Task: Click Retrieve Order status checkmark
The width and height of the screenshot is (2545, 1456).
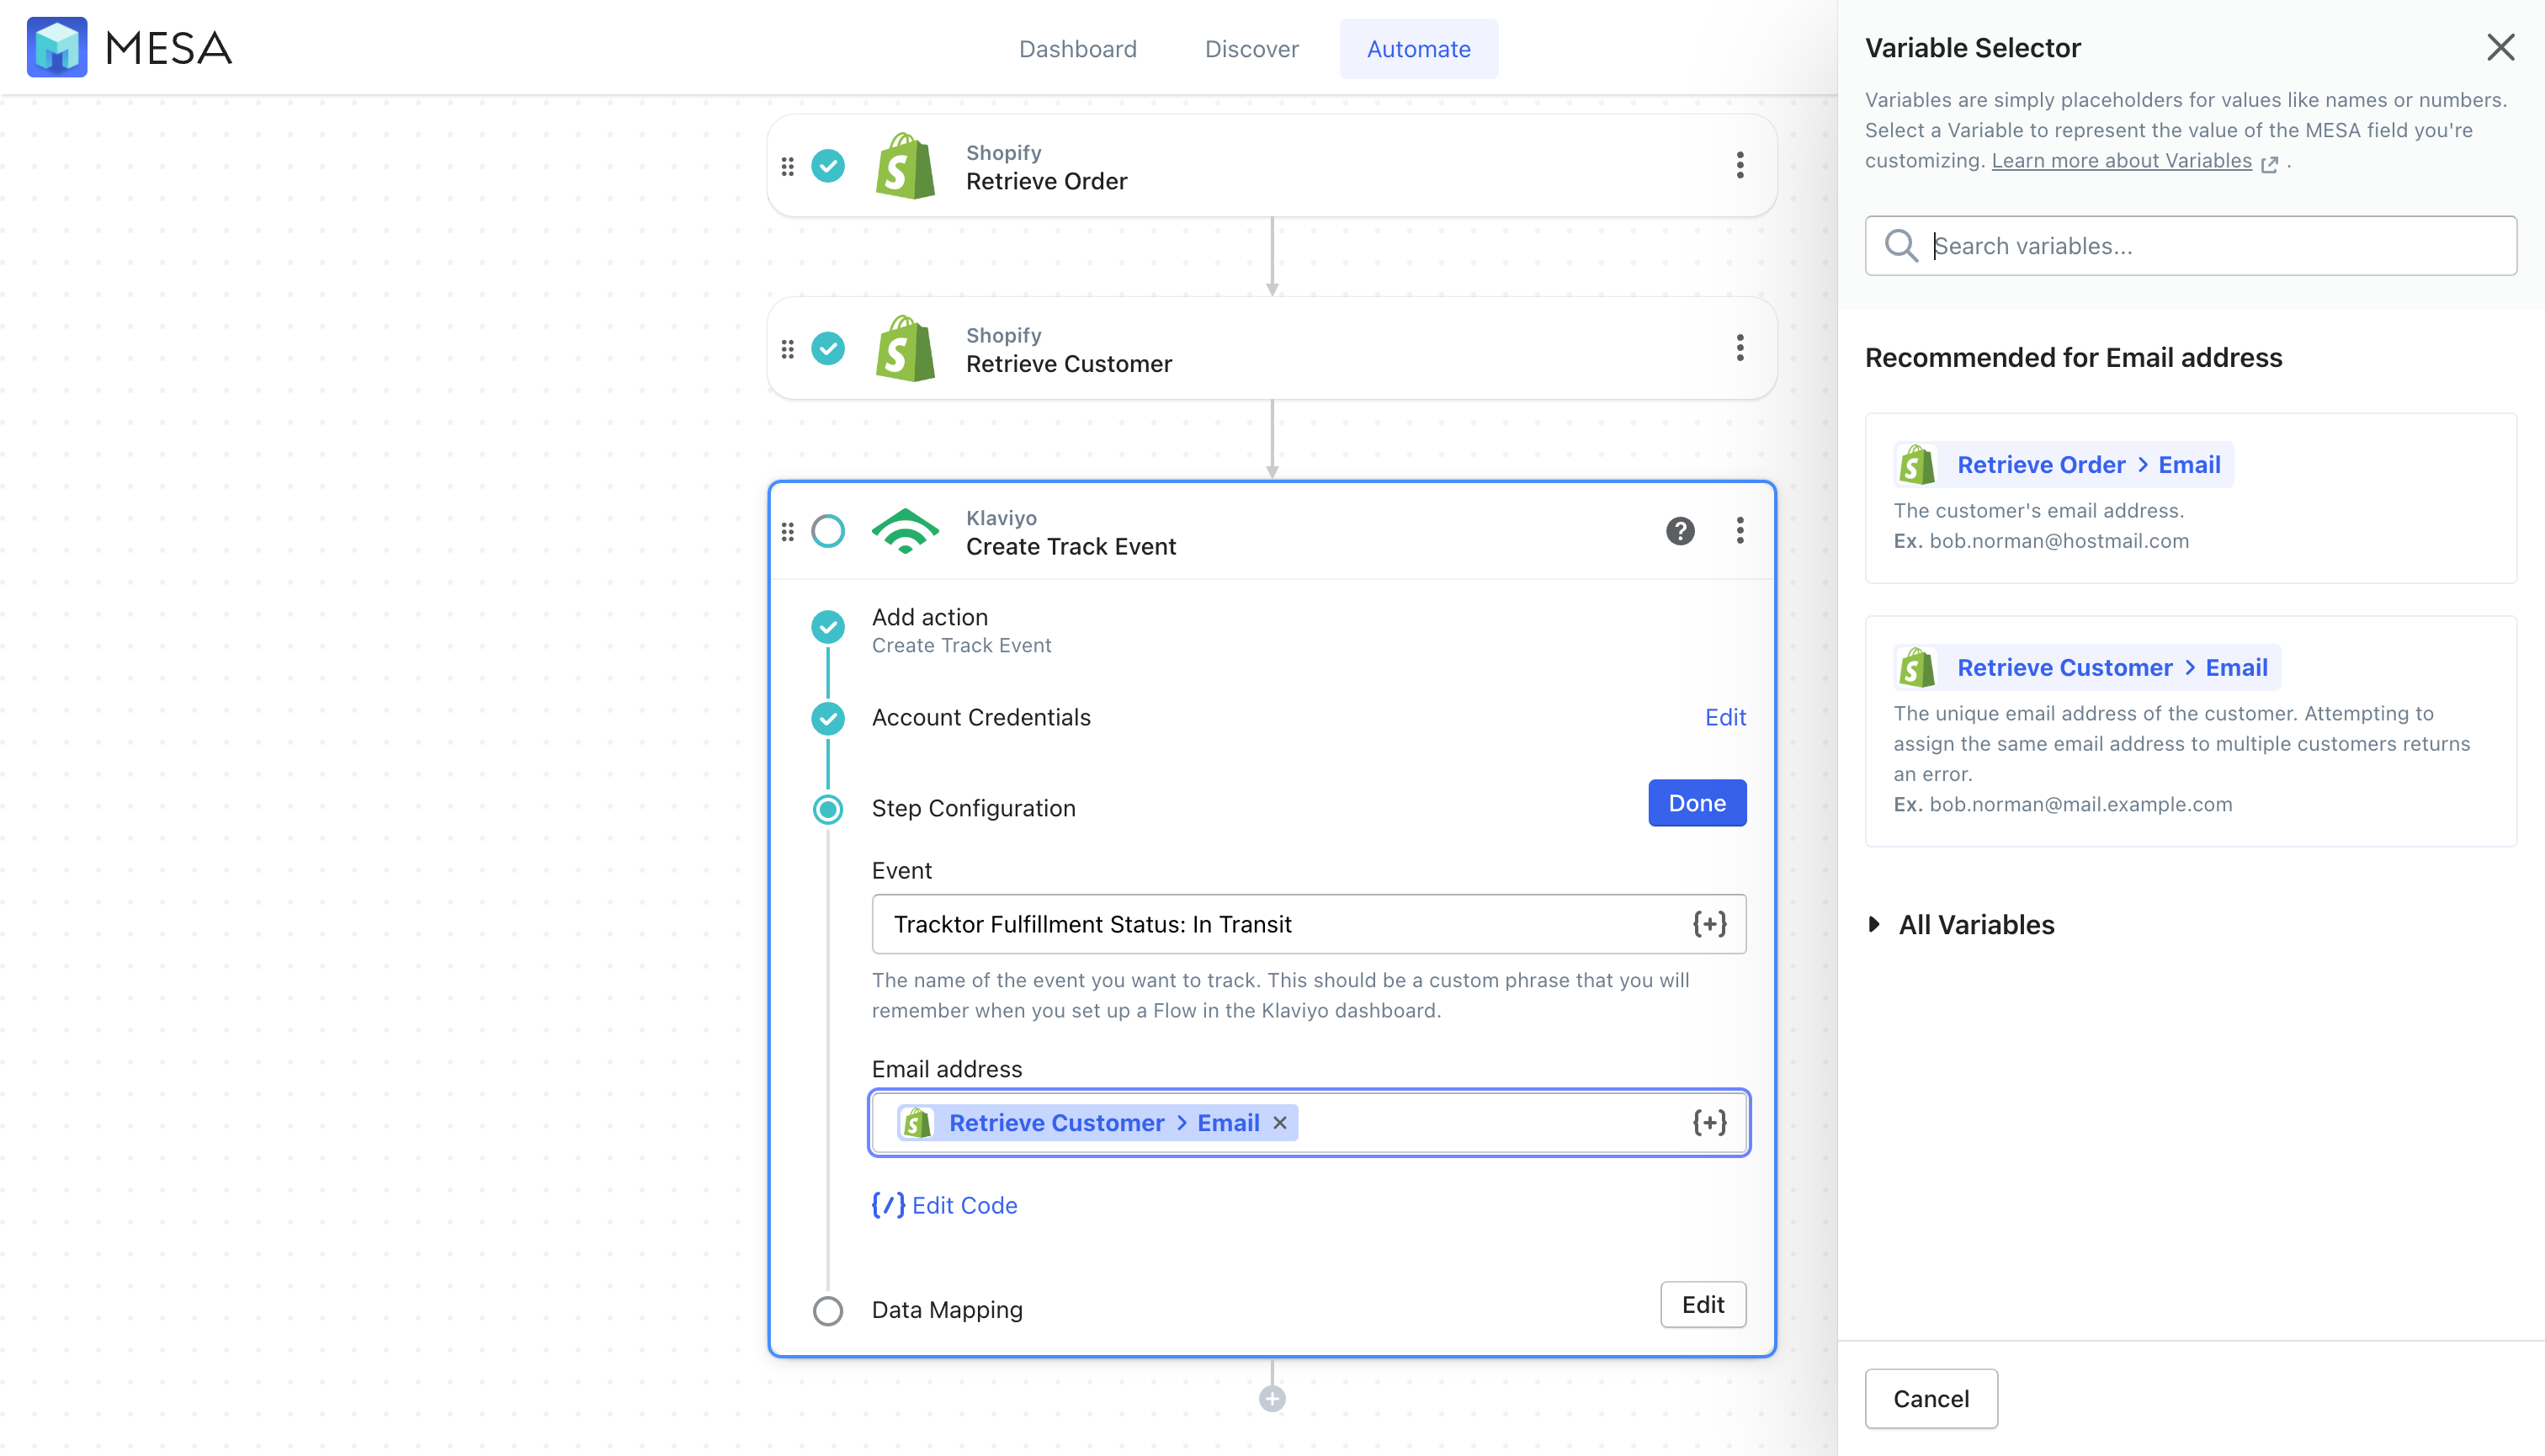Action: coord(828,166)
